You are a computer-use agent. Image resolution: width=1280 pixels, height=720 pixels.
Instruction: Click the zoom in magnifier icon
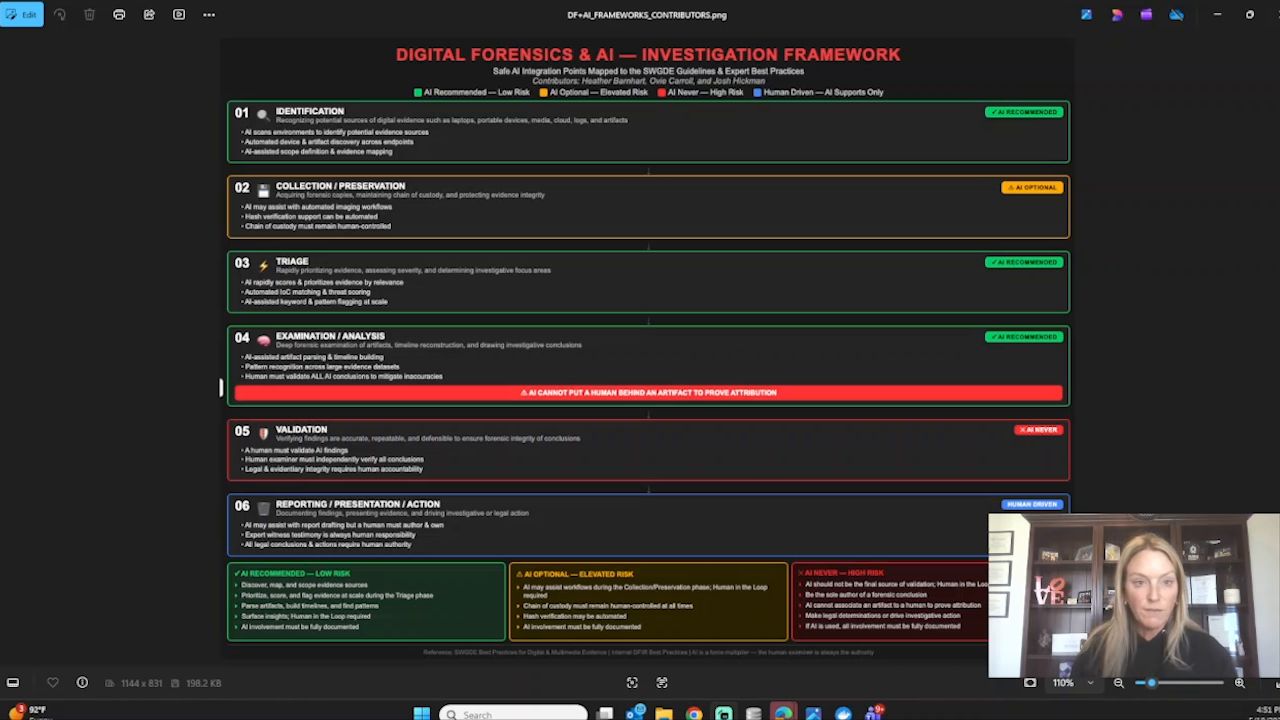pyautogui.click(x=1240, y=683)
